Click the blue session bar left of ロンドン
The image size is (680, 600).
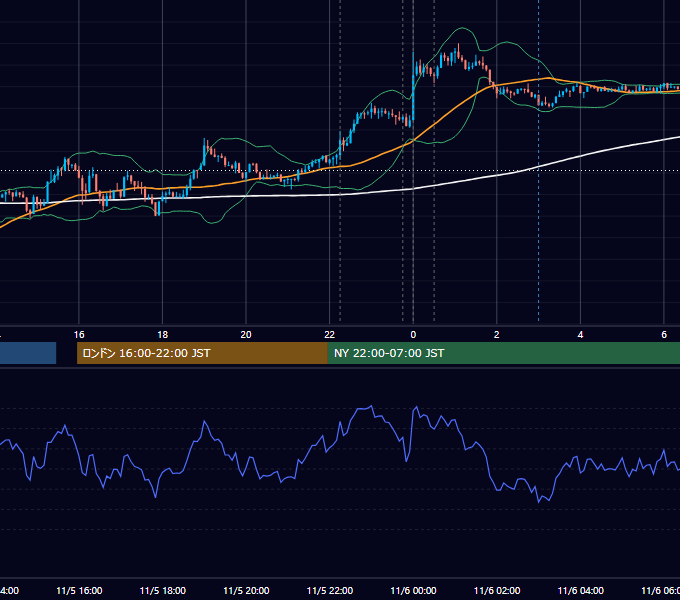coord(28,353)
